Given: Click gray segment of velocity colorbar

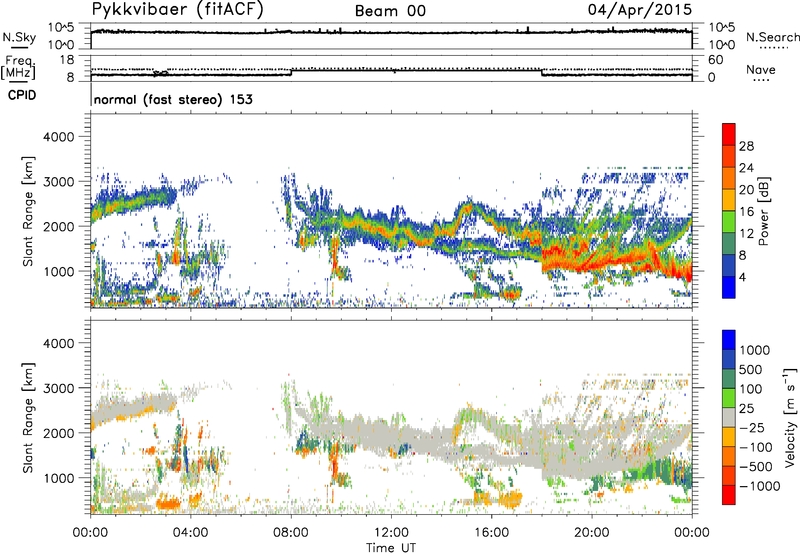Looking at the screenshot, I should pos(729,417).
